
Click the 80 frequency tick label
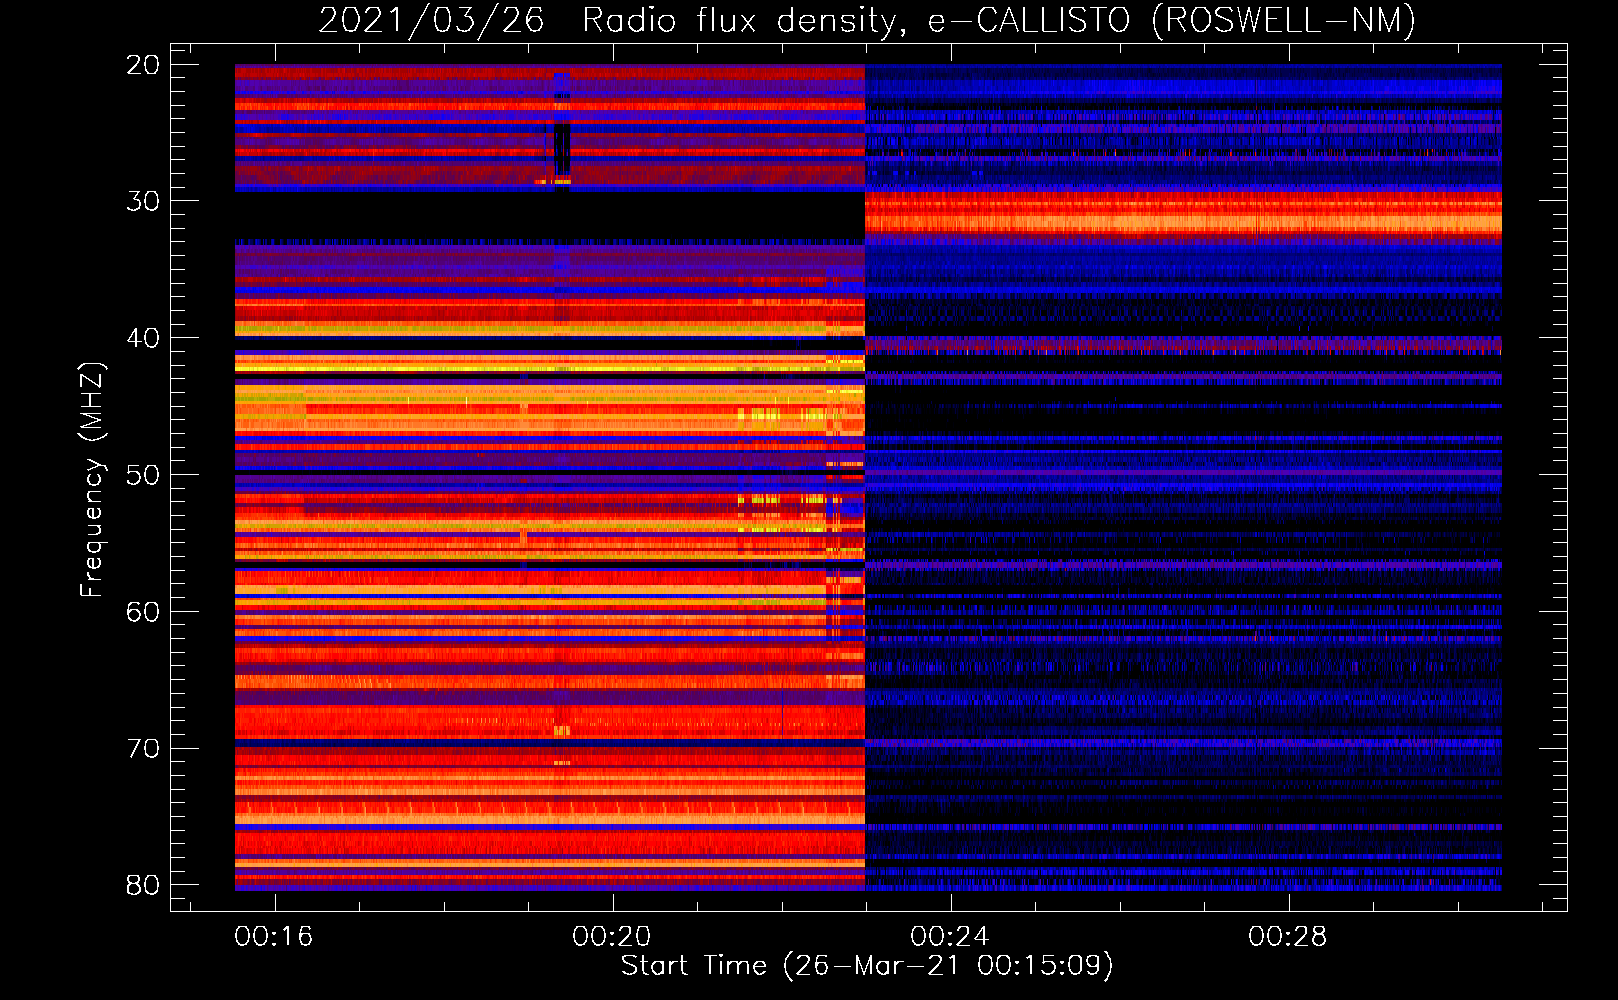pyautogui.click(x=144, y=885)
